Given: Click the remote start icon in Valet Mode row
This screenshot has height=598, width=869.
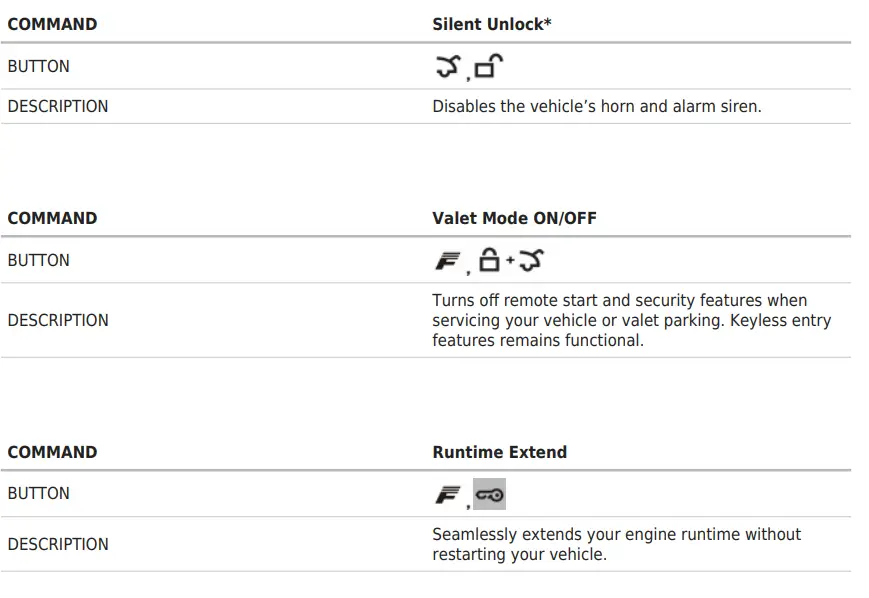Looking at the screenshot, I should 531,262.
